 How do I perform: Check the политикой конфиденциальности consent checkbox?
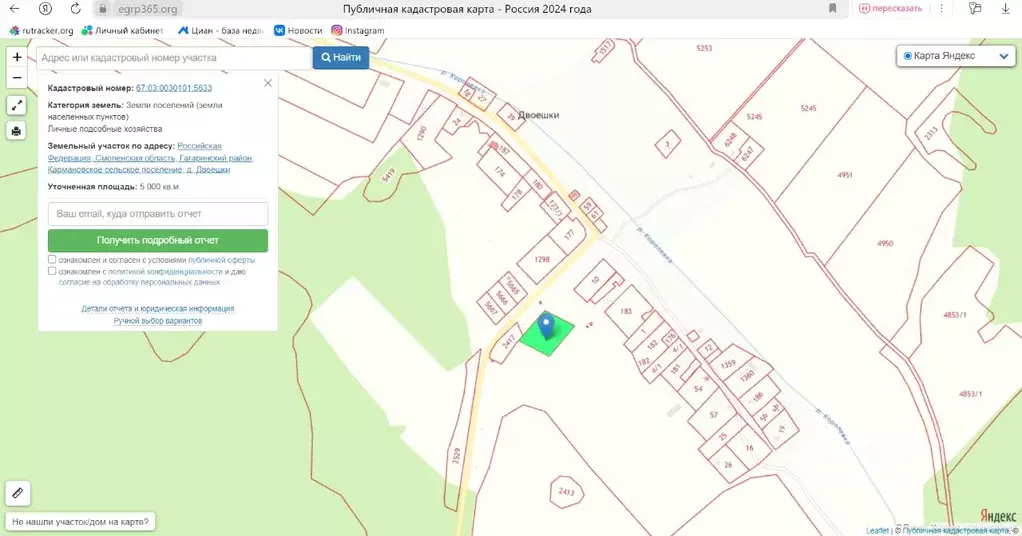(52, 271)
